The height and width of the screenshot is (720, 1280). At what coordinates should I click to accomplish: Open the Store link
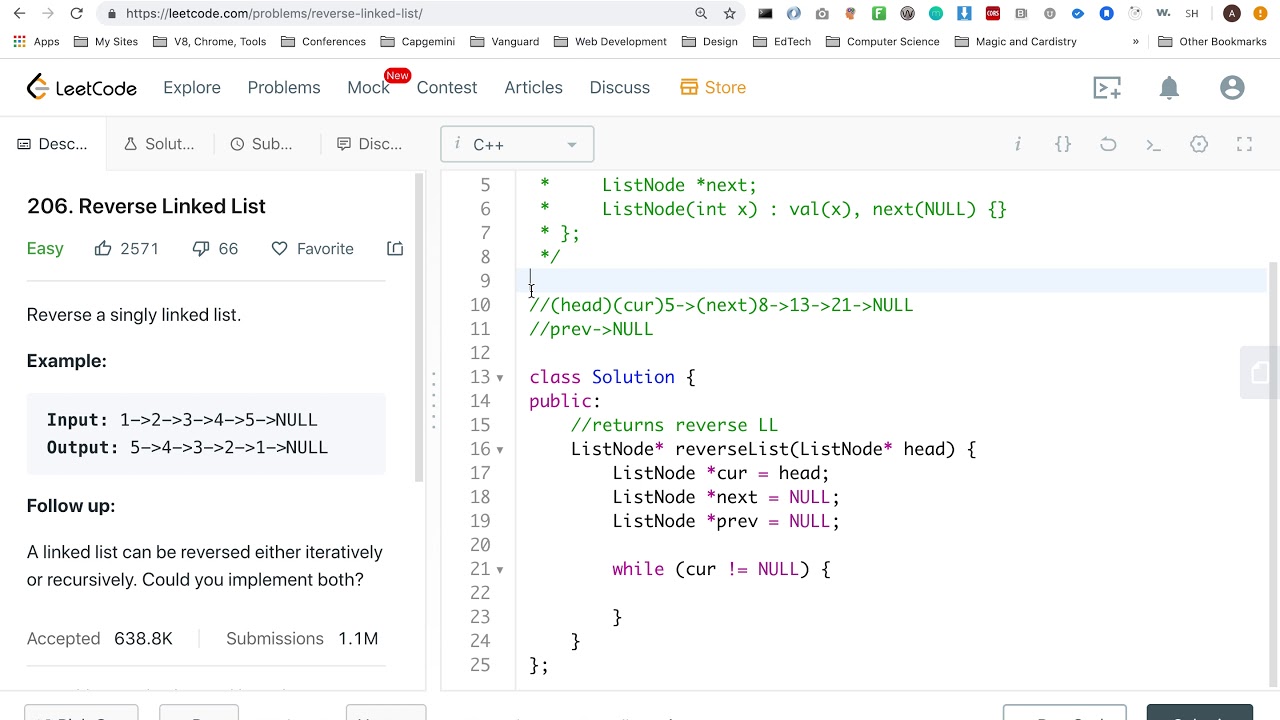coord(713,88)
